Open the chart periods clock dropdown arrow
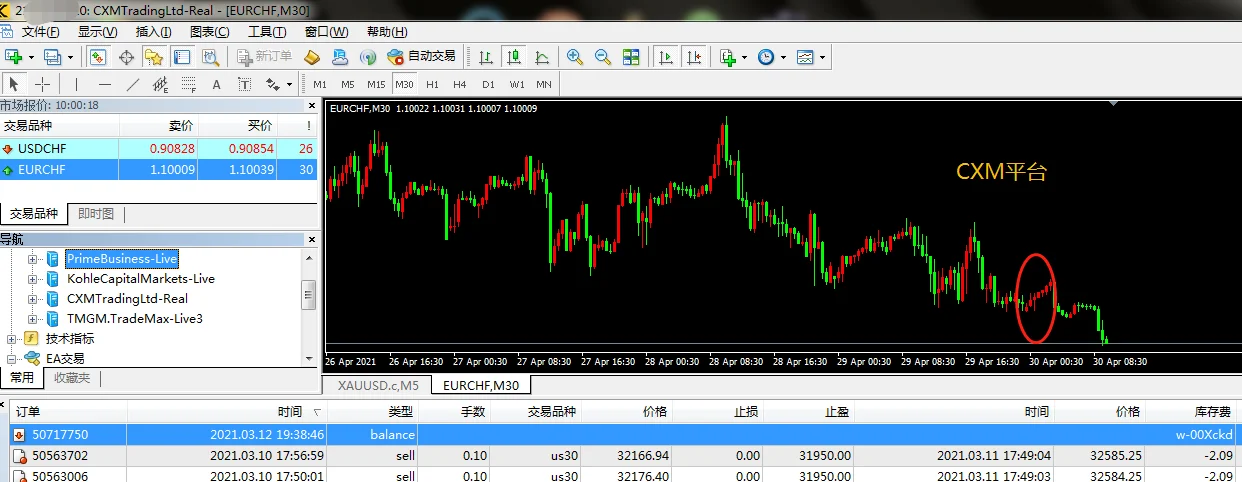 [783, 57]
